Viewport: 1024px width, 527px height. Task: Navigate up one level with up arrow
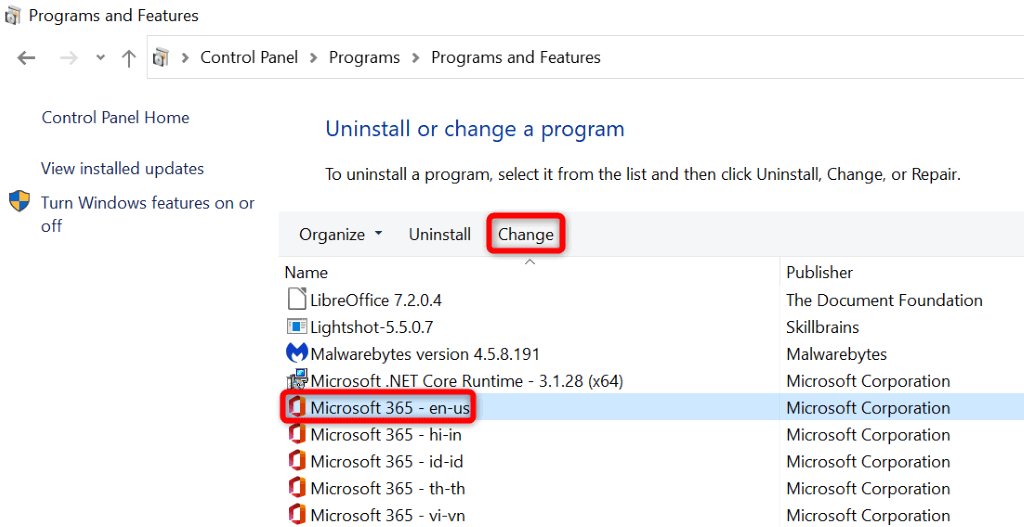coord(128,58)
